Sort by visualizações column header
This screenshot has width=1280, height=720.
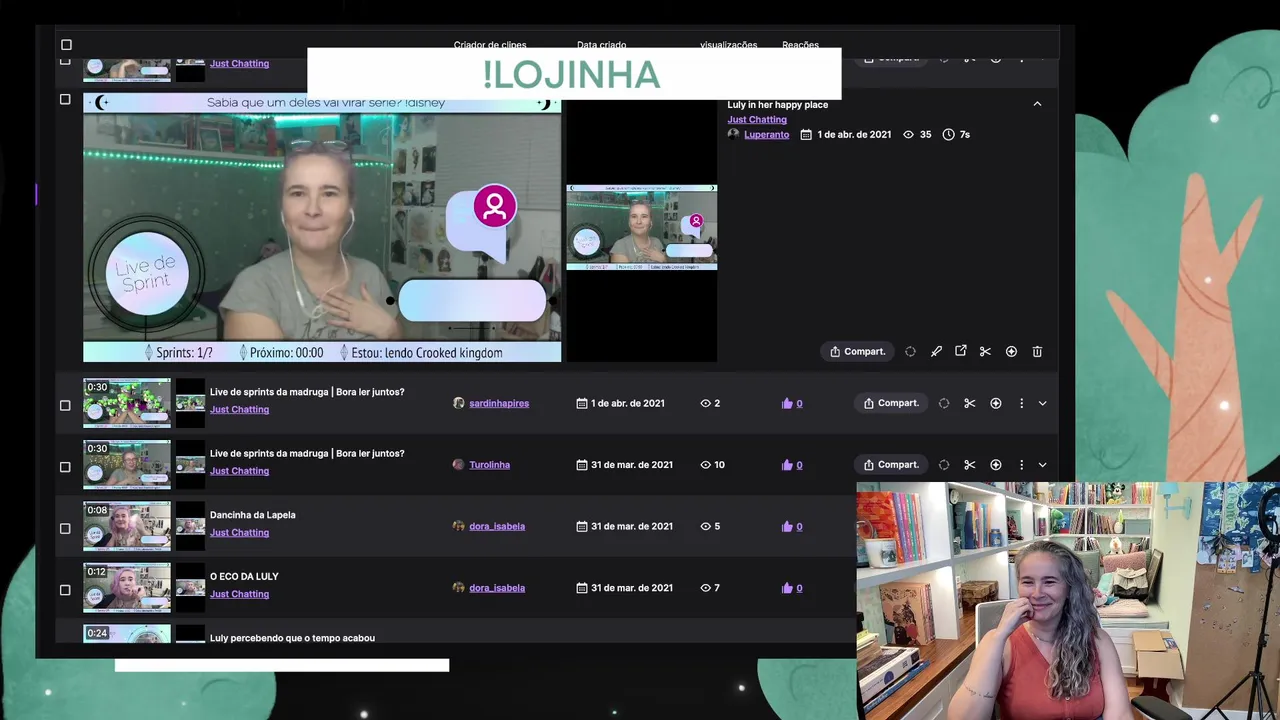728,45
